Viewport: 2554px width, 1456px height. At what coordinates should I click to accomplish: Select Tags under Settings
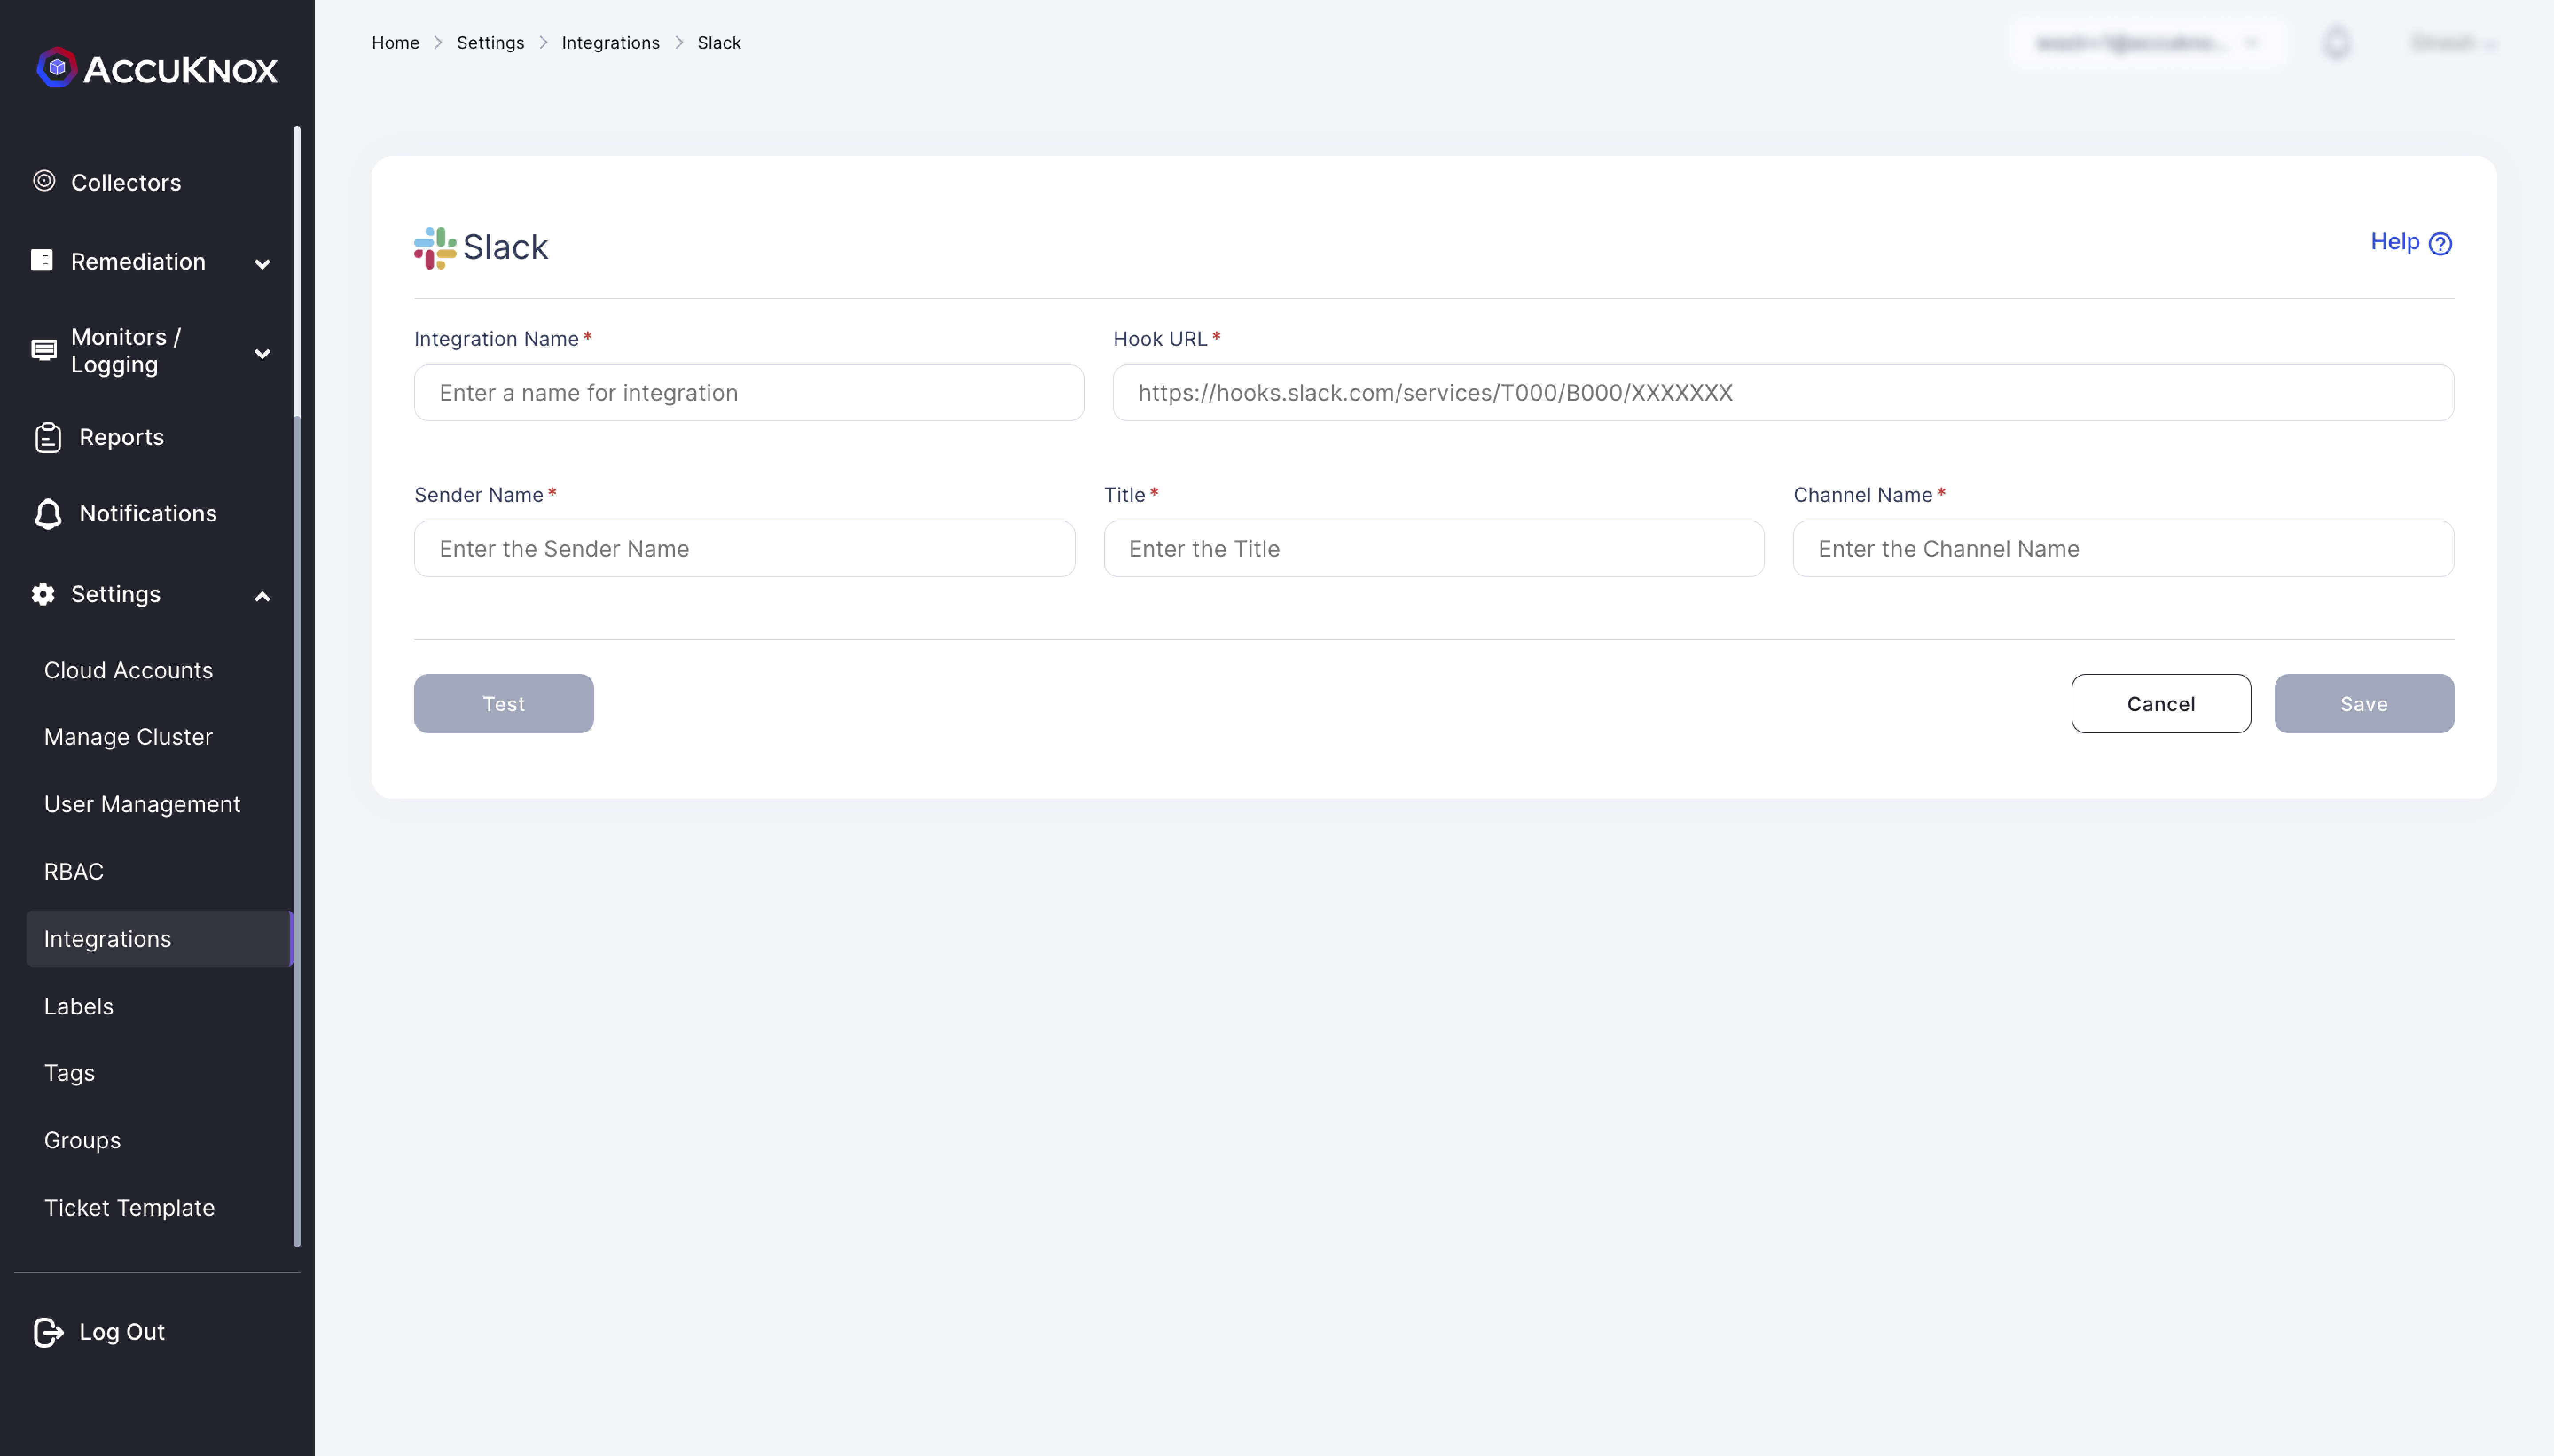69,1073
